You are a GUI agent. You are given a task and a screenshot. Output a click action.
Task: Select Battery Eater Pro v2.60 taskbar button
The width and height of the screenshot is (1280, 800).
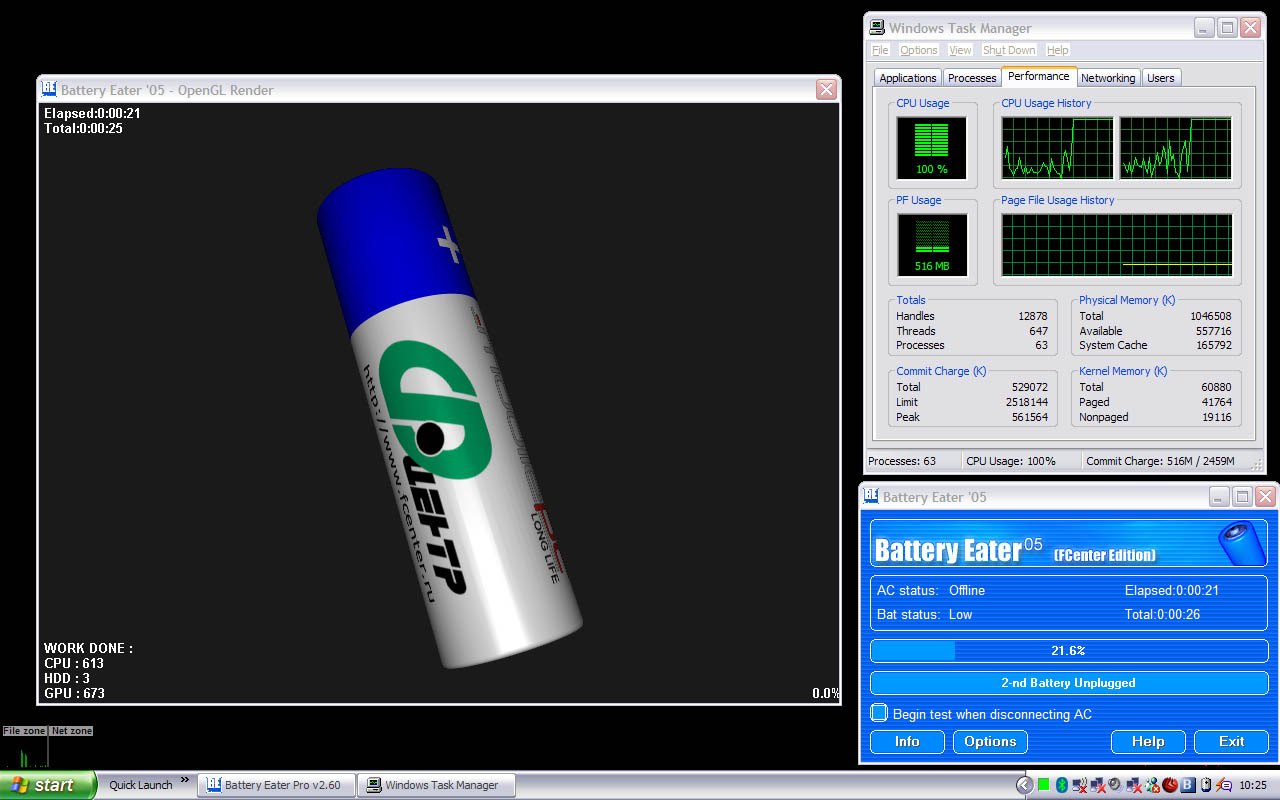pos(275,785)
